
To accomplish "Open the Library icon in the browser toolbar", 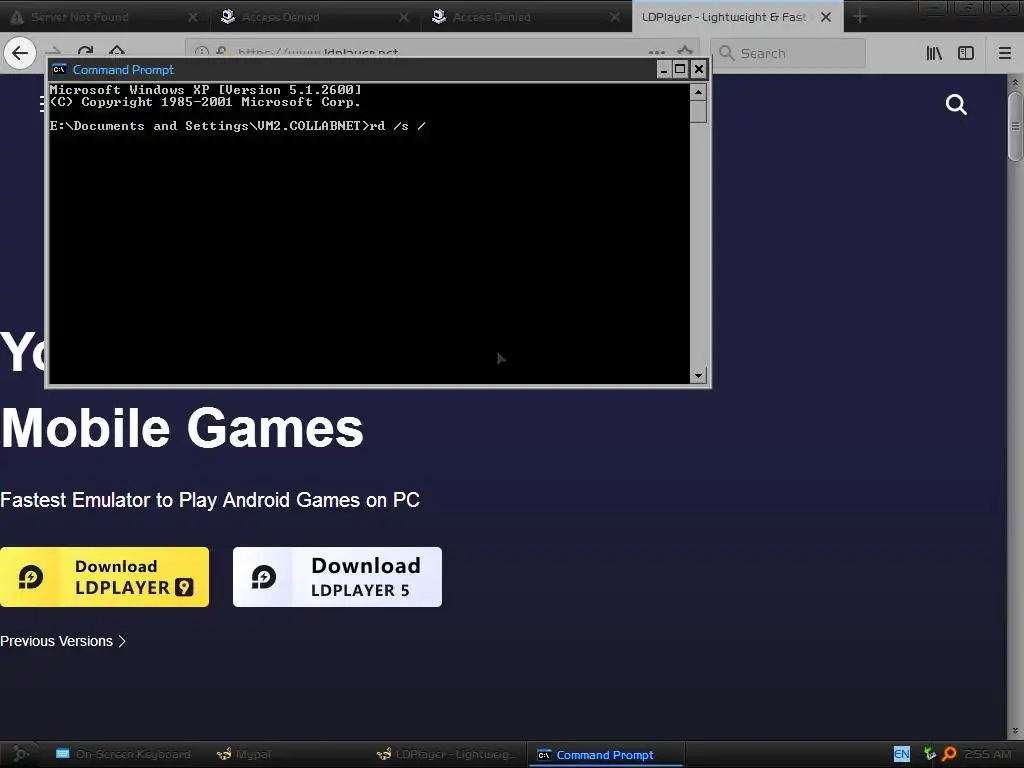I will point(934,53).
